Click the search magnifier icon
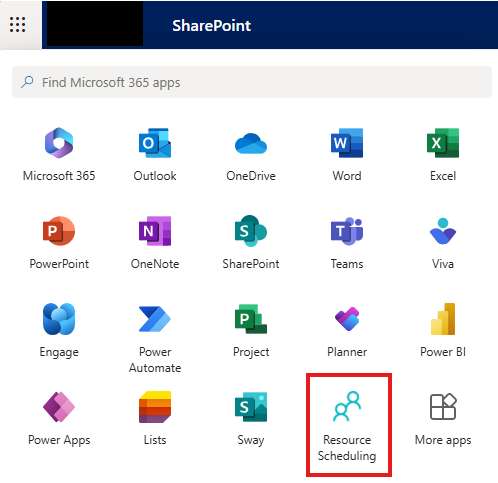498x483 pixels. pos(27,82)
